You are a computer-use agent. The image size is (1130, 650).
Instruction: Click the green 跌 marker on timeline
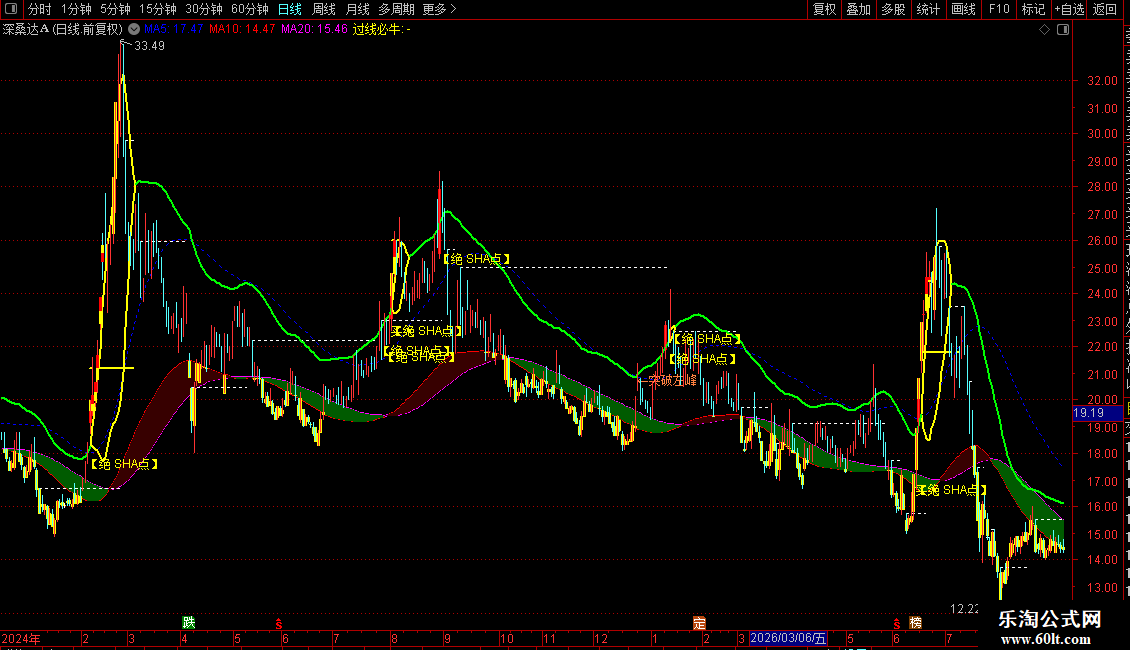(189, 623)
